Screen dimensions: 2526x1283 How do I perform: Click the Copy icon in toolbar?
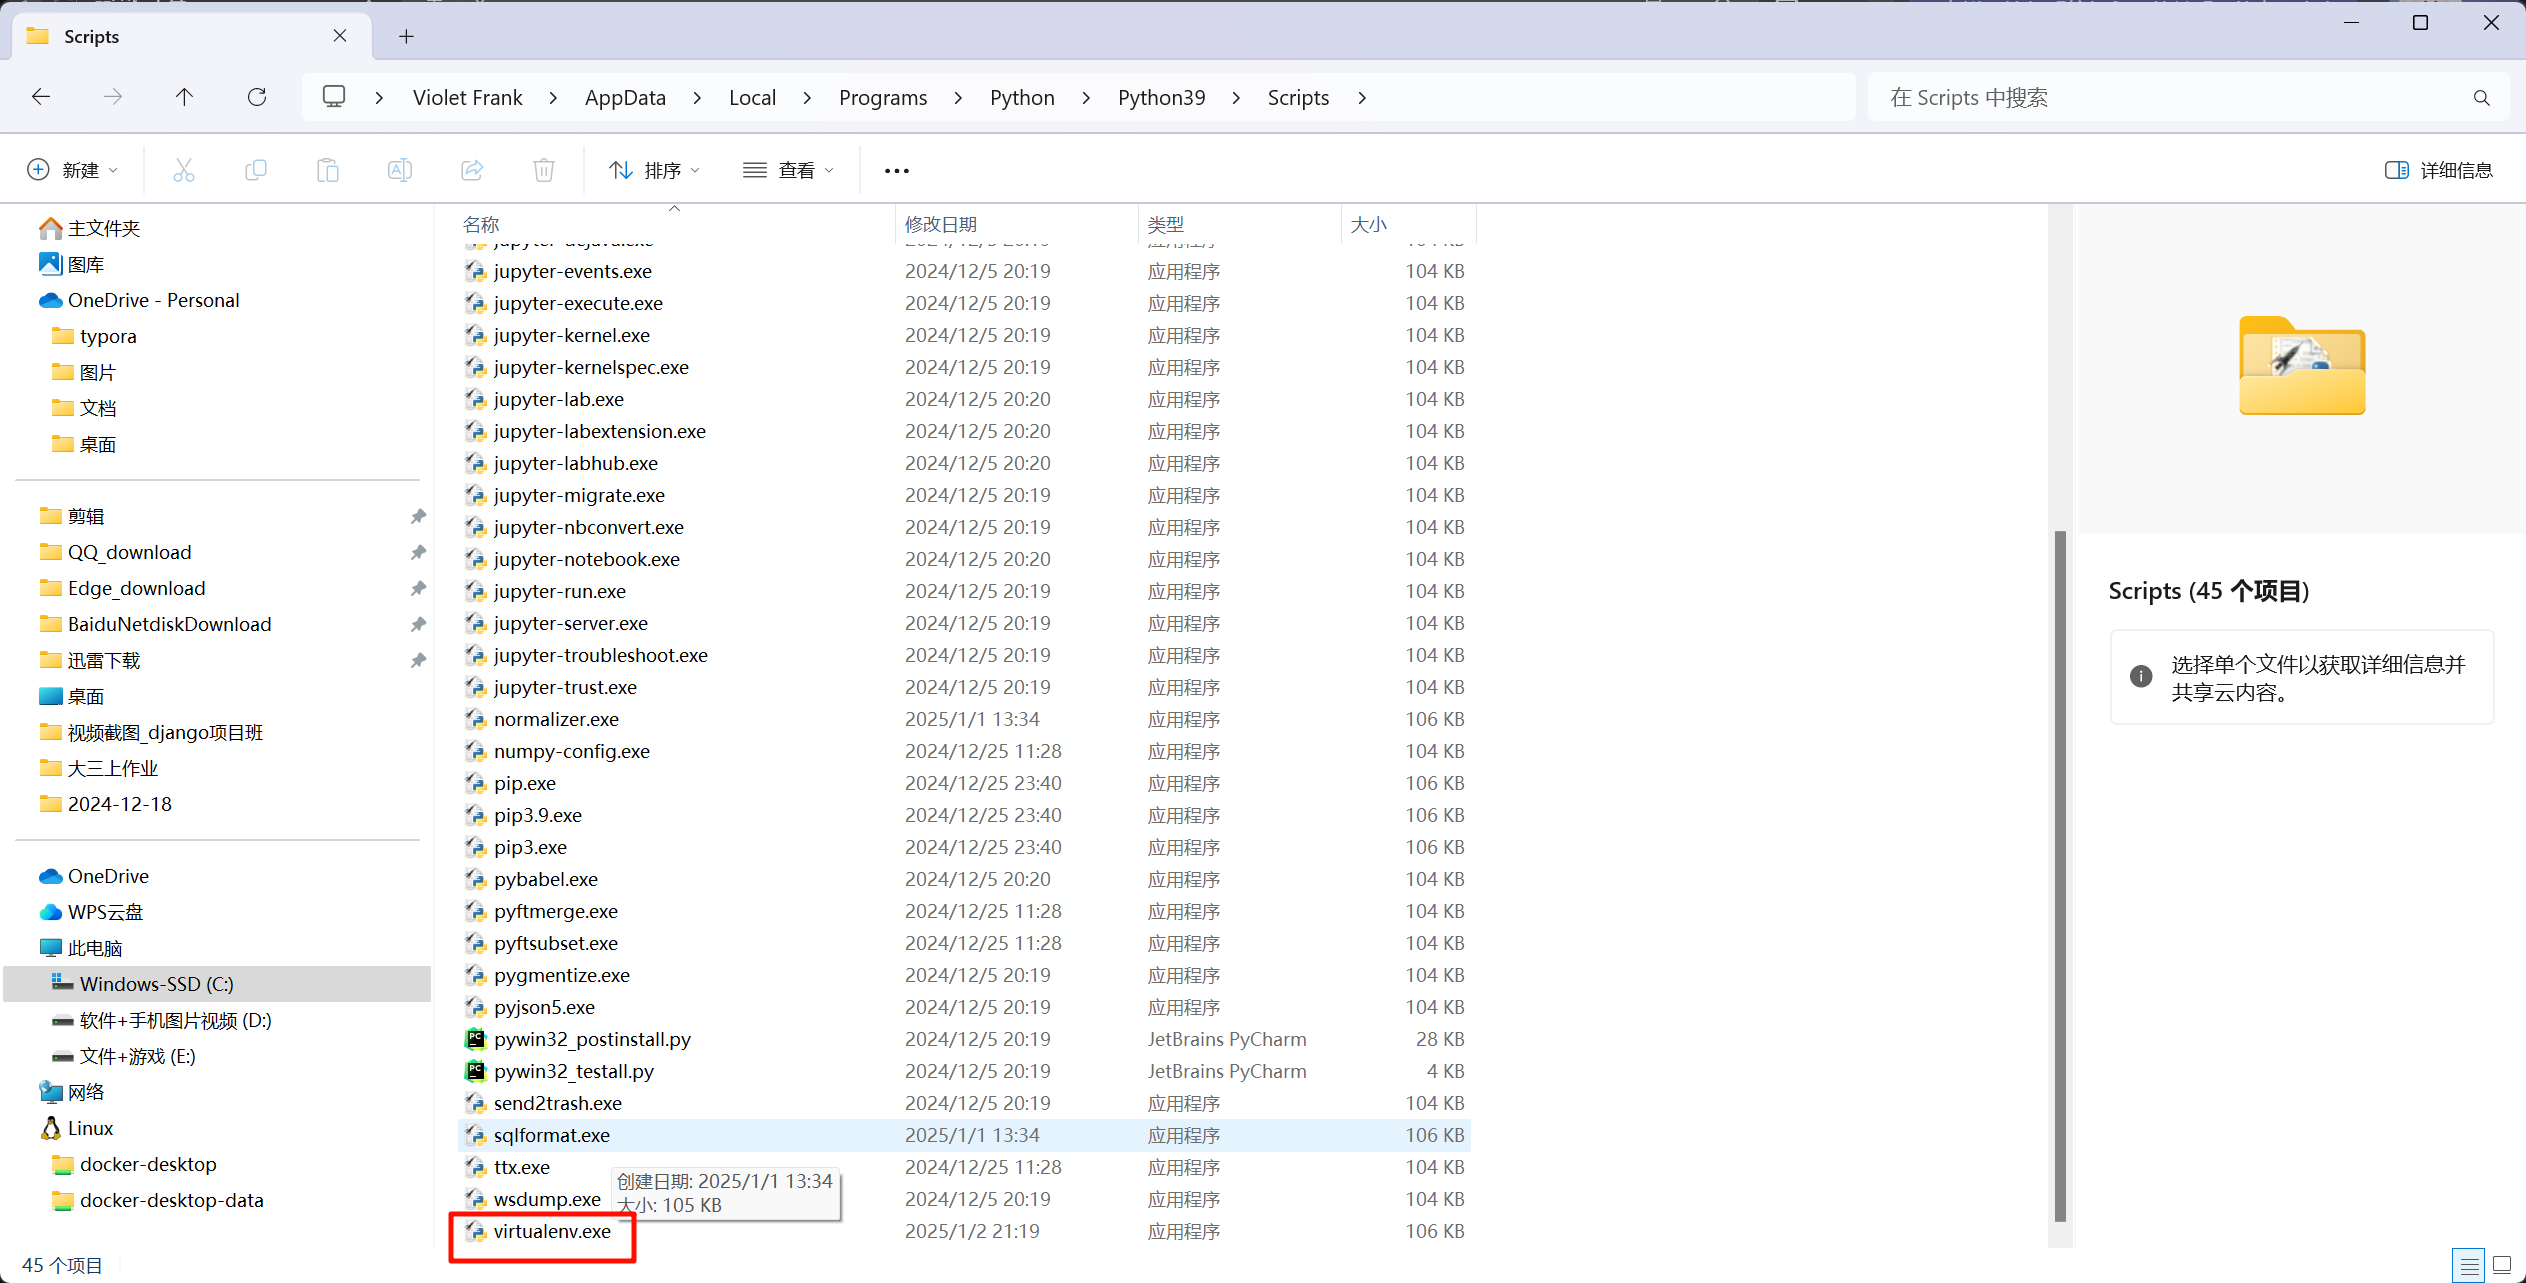pyautogui.click(x=256, y=170)
